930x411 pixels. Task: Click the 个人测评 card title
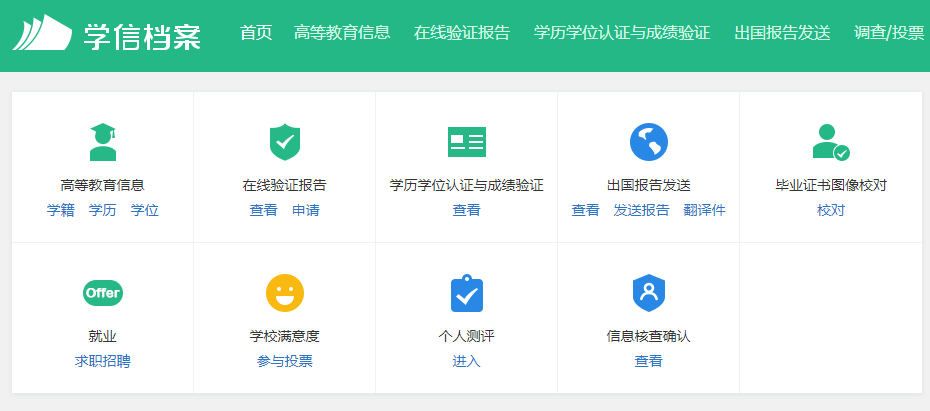point(467,337)
